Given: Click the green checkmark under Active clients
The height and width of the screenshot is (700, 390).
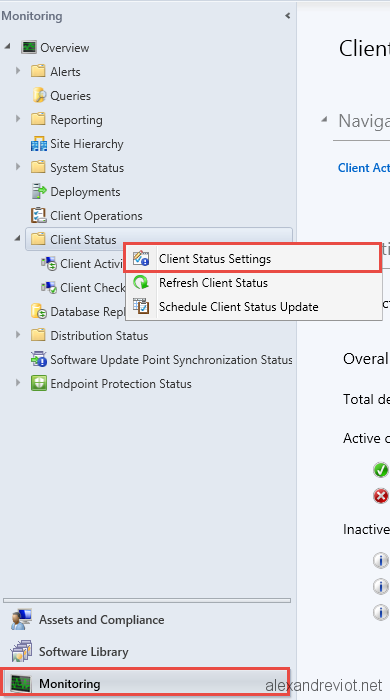Looking at the screenshot, I should (x=381, y=470).
